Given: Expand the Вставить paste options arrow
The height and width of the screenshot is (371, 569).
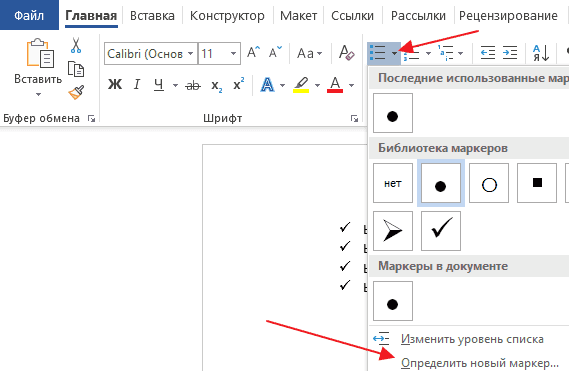Looking at the screenshot, I should point(38,95).
